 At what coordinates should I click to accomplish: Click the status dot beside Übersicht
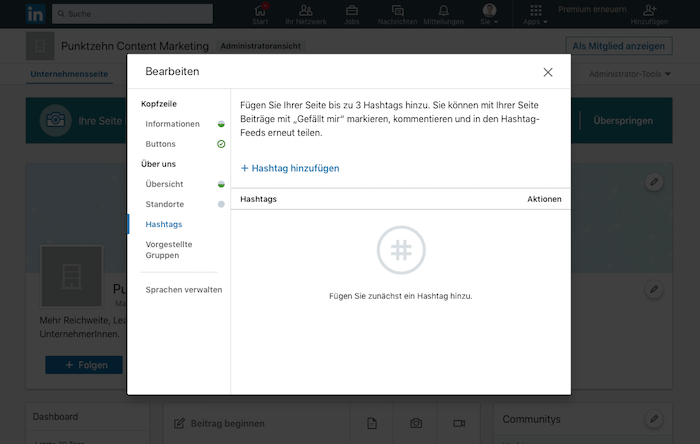click(x=221, y=184)
